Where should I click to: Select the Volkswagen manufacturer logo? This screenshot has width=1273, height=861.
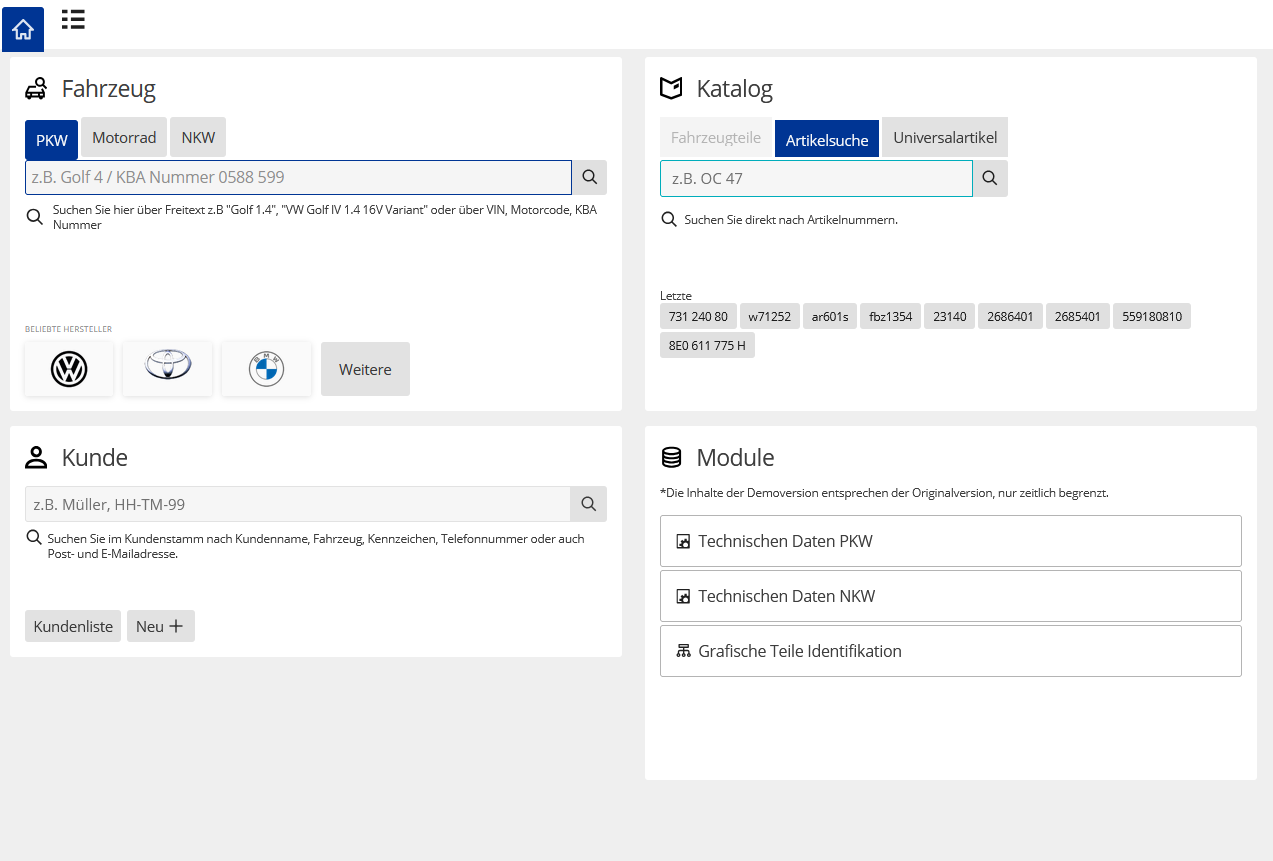(69, 369)
